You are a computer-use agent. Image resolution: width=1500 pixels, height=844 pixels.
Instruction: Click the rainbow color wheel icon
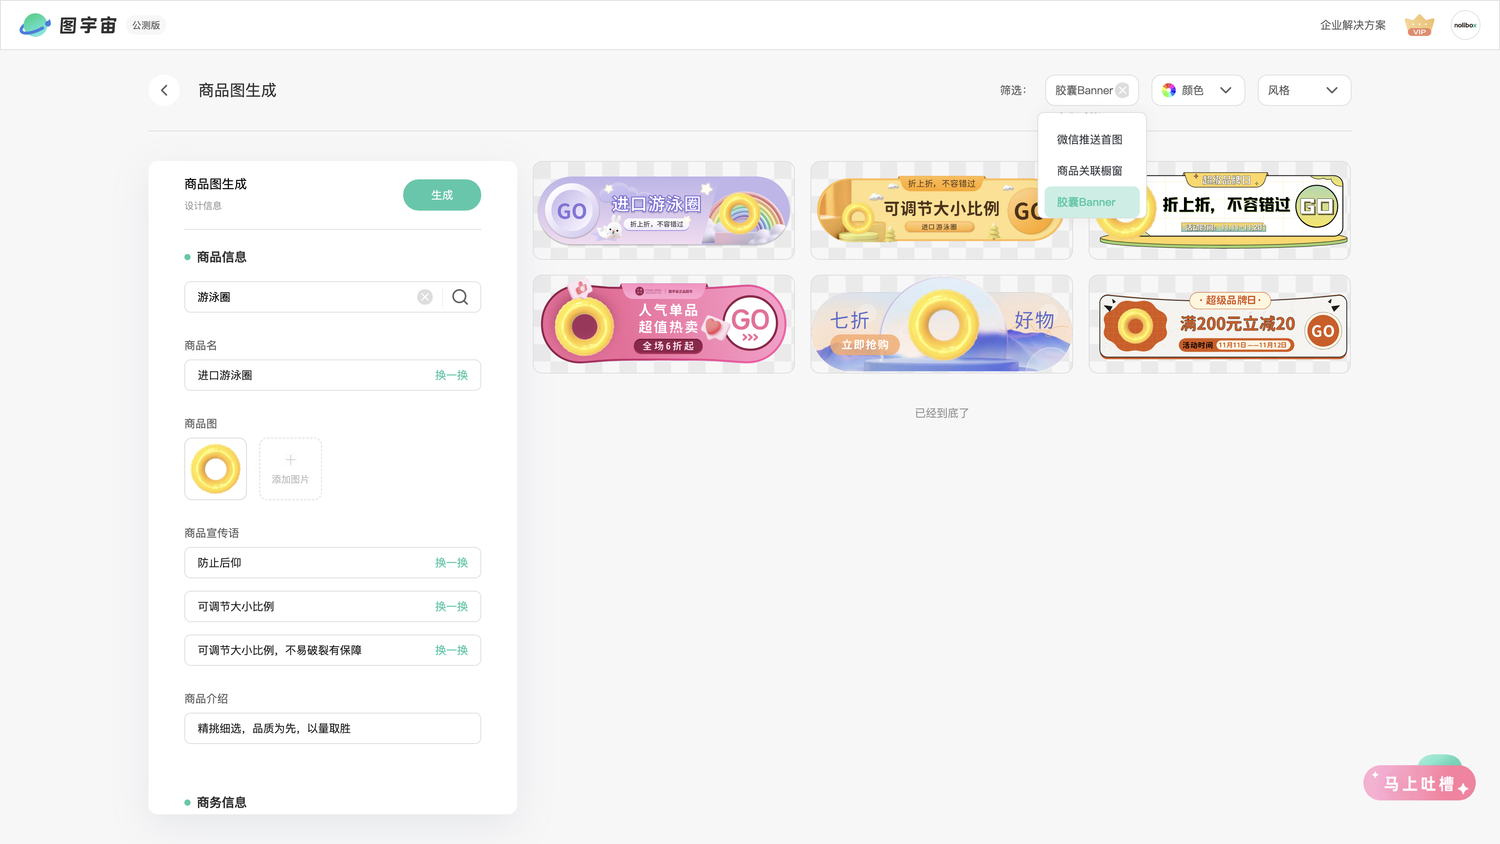point(1169,90)
